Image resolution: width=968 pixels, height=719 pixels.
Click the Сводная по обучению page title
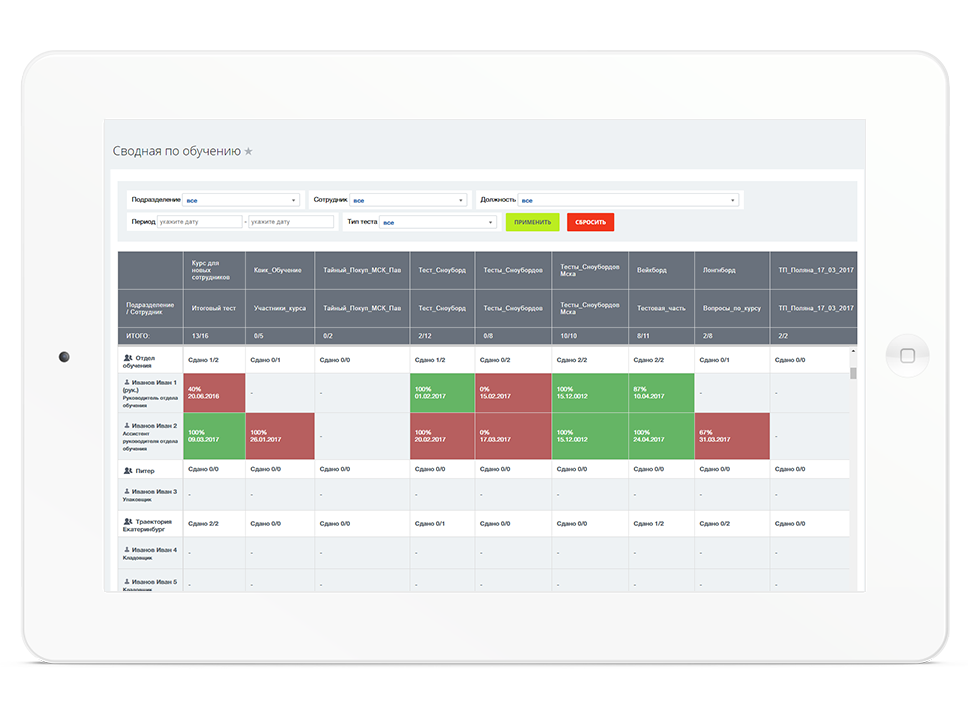(177, 151)
